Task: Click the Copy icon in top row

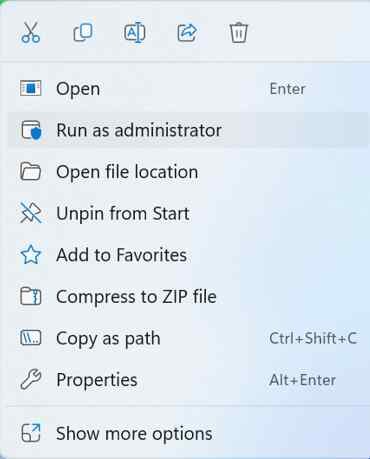Action: click(x=83, y=33)
